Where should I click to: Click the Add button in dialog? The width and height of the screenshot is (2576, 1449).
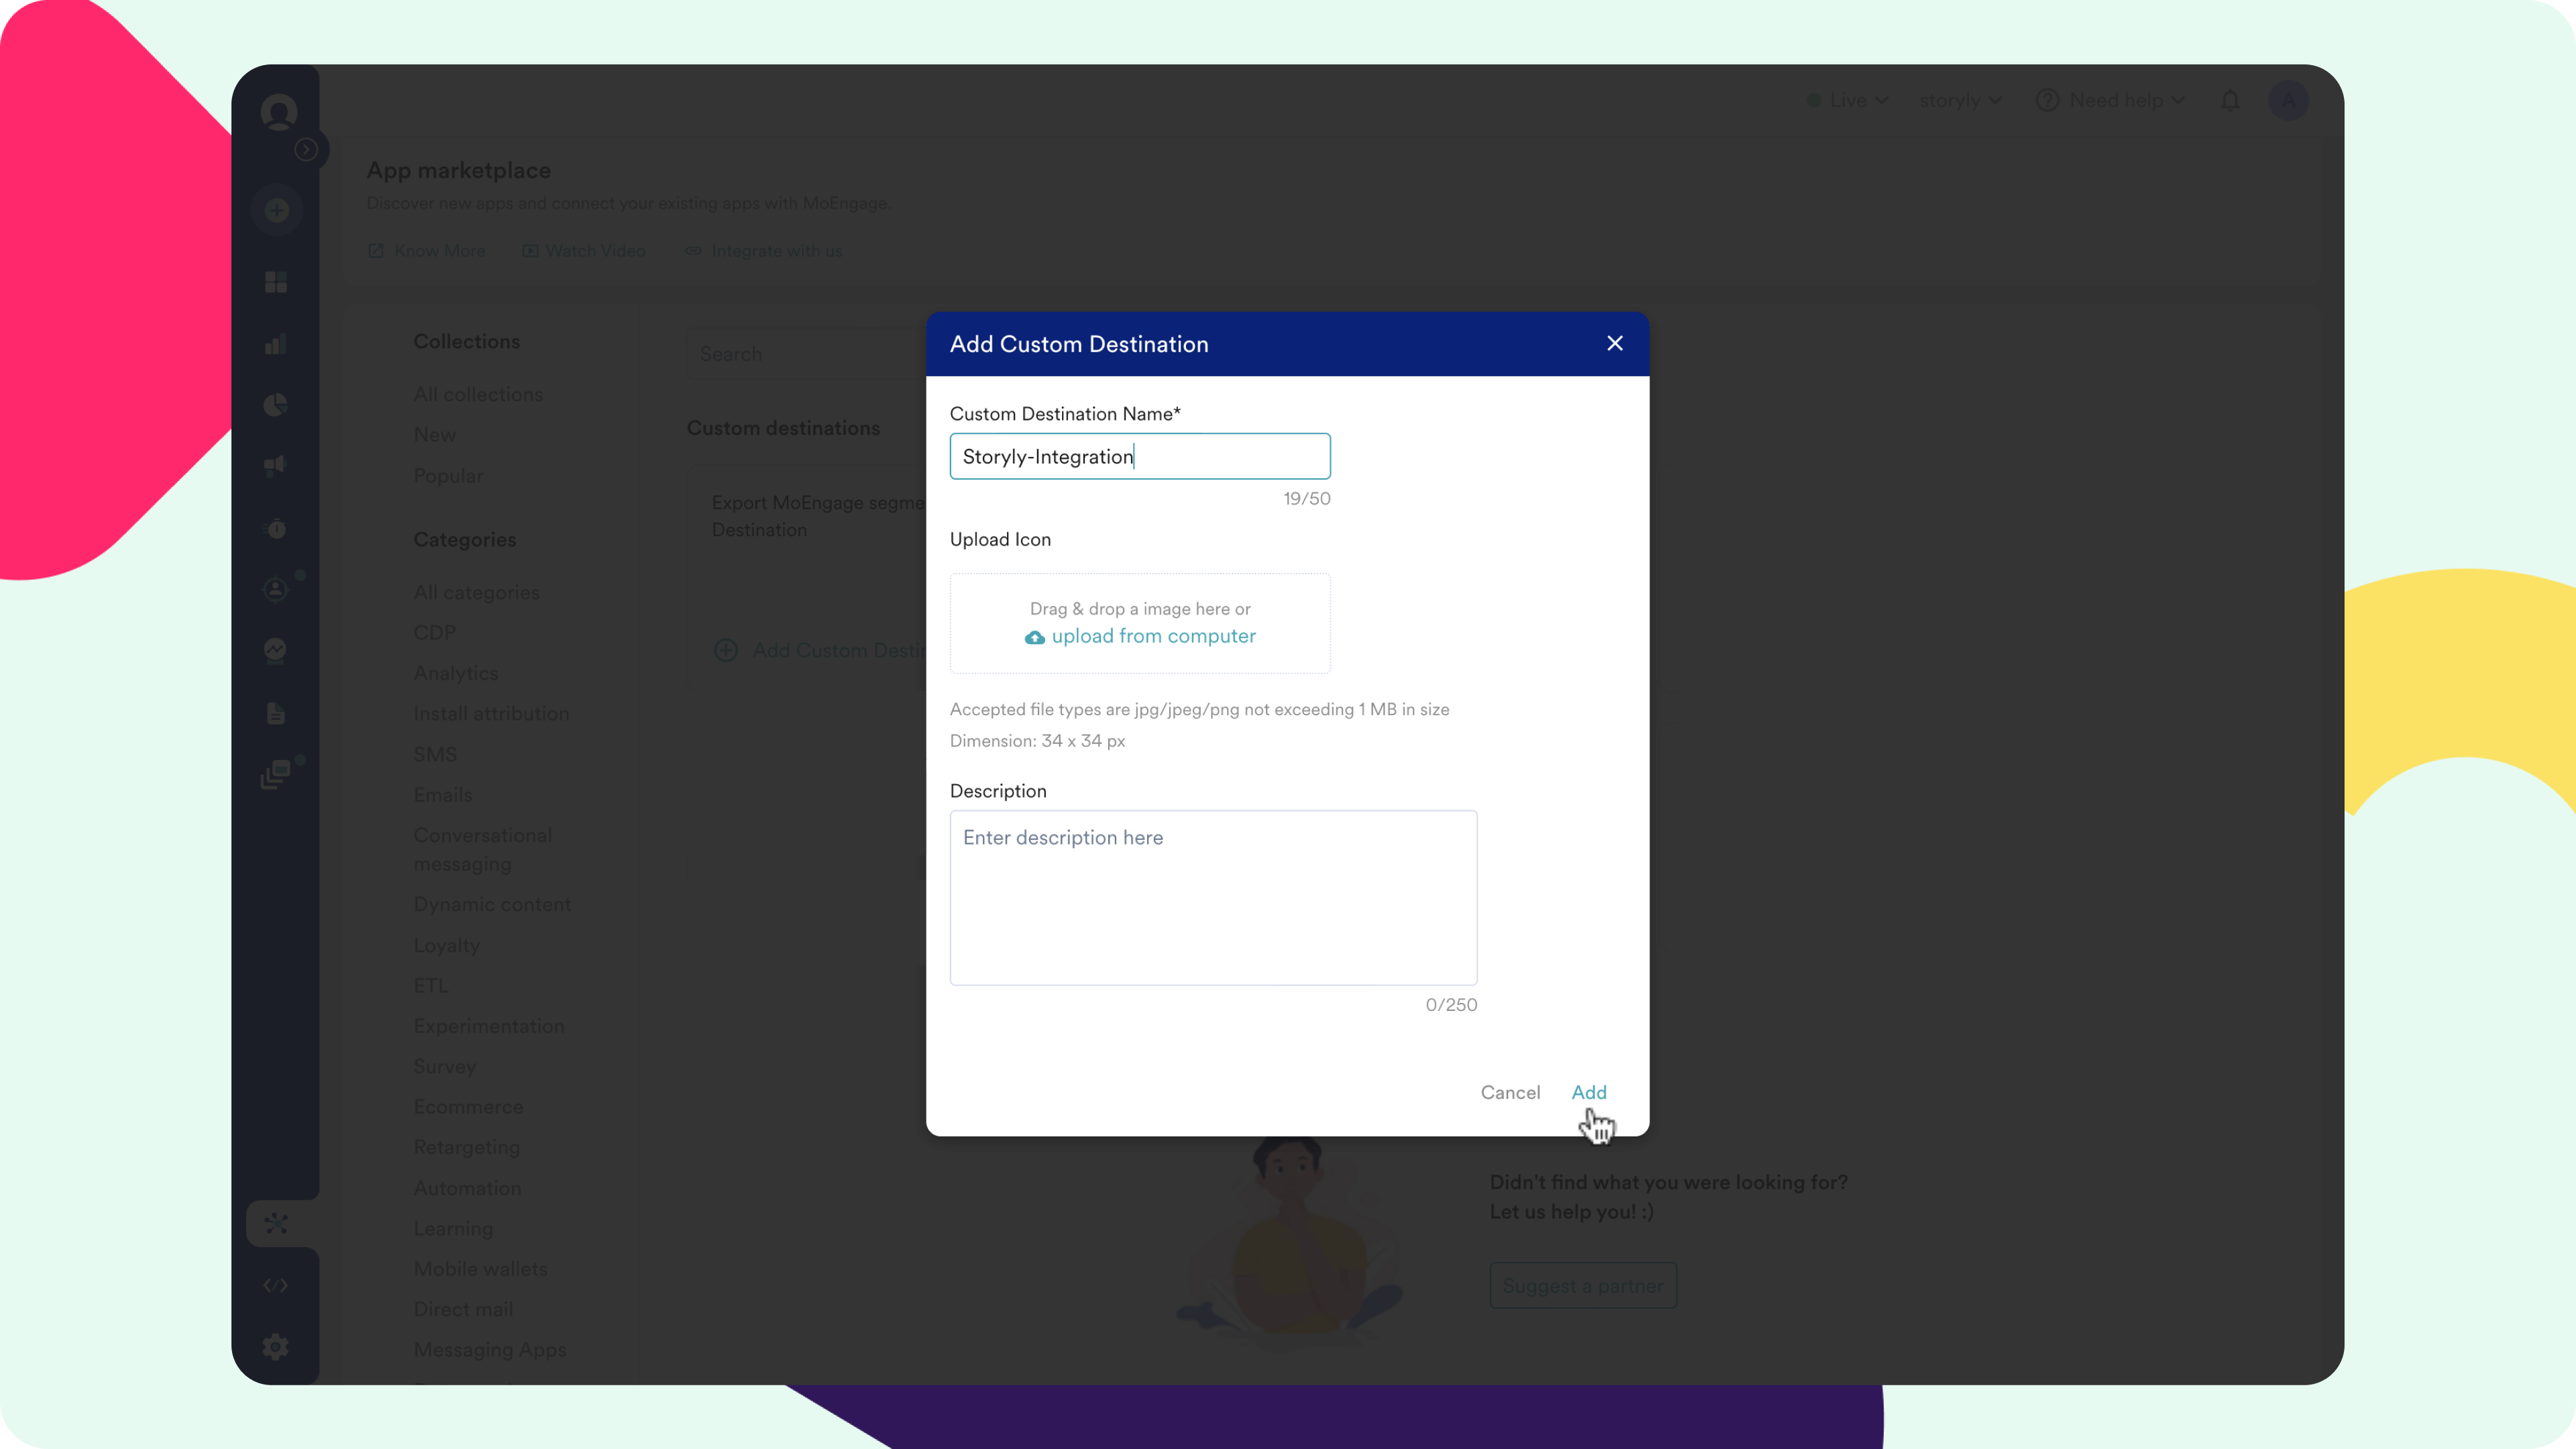click(x=1588, y=1092)
